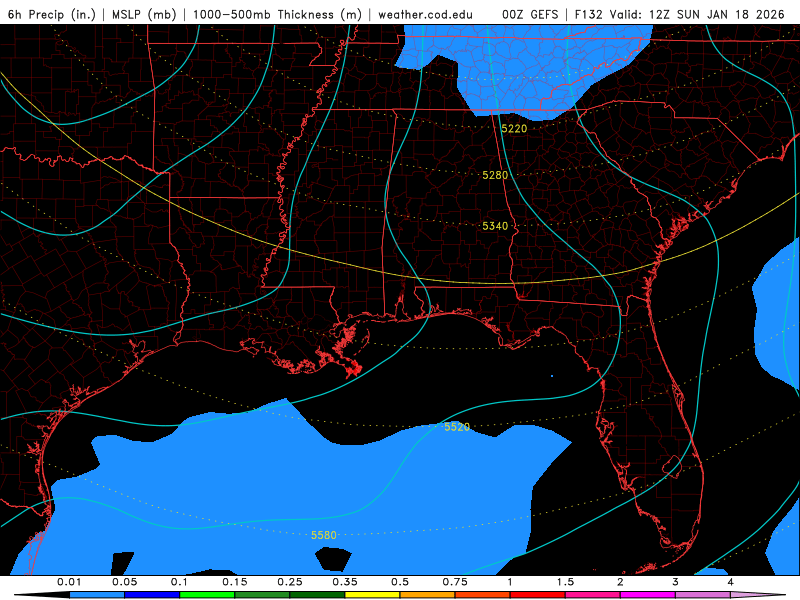Screen dimensions: 800x600
Task: Select the 'MSLP (mb)' header text
Action: [144, 14]
